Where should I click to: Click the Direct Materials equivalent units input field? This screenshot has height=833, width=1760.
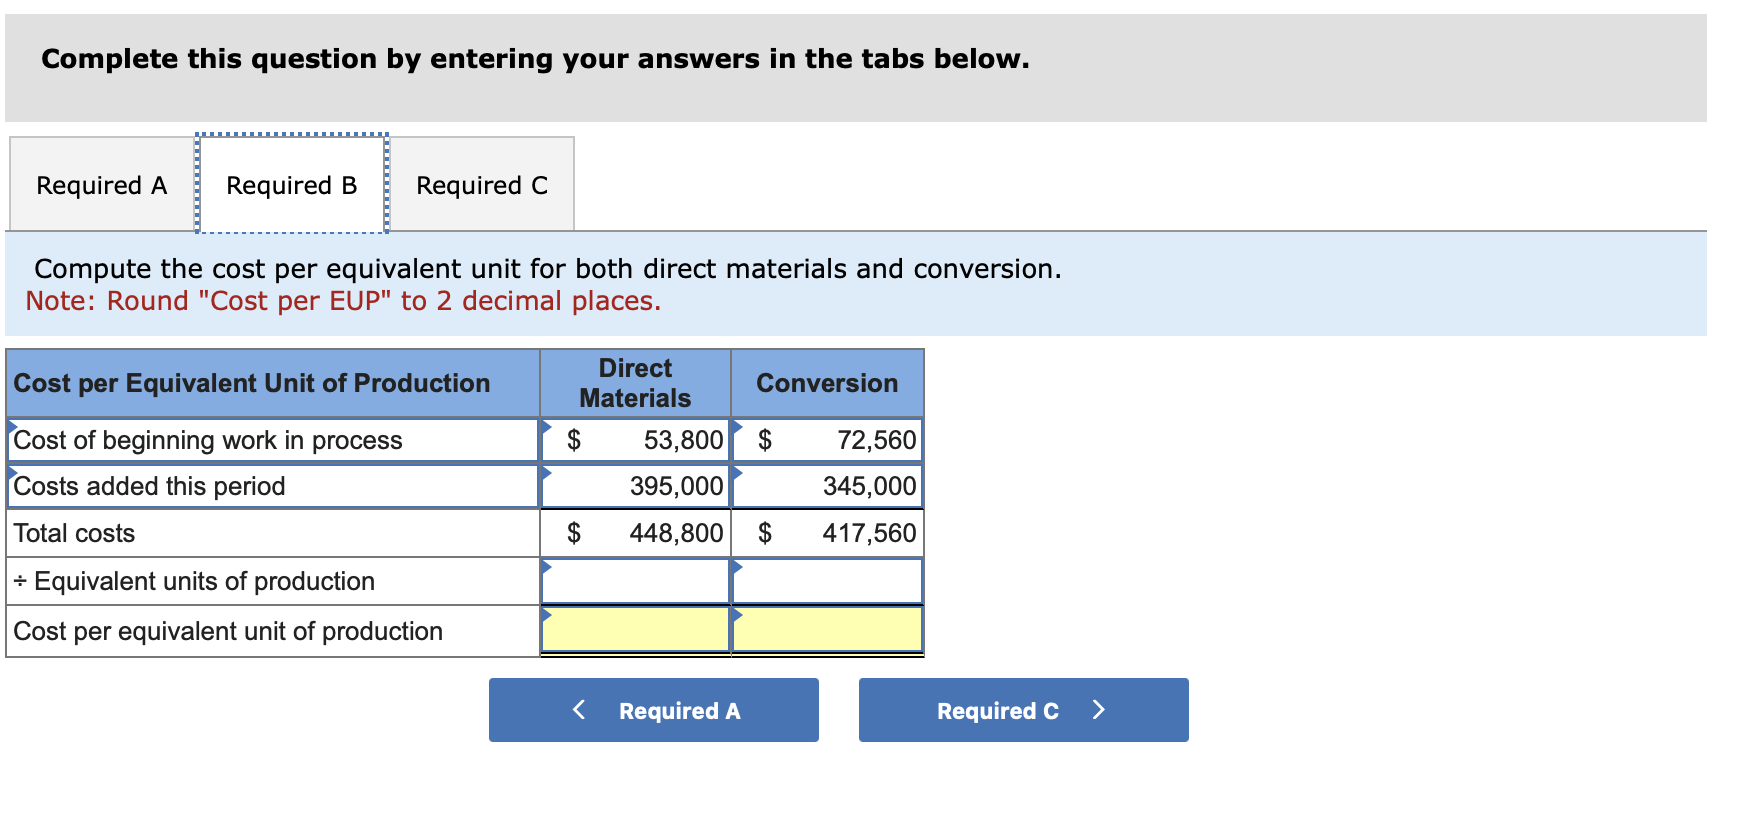click(635, 581)
